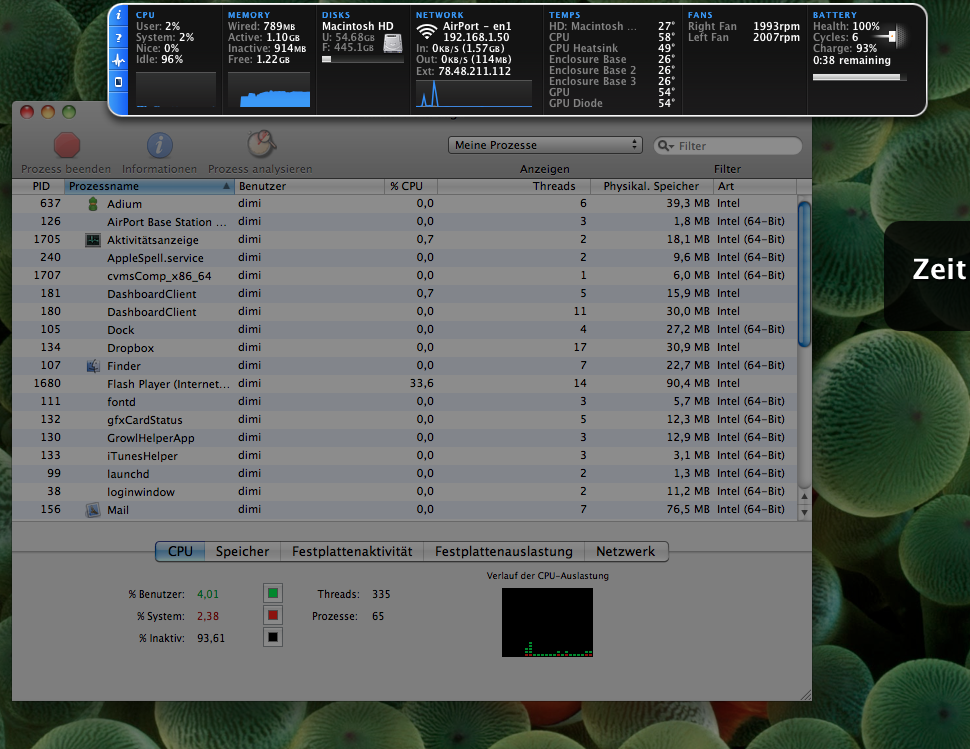
Task: Sort by Benutzer column header
Action: point(309,186)
